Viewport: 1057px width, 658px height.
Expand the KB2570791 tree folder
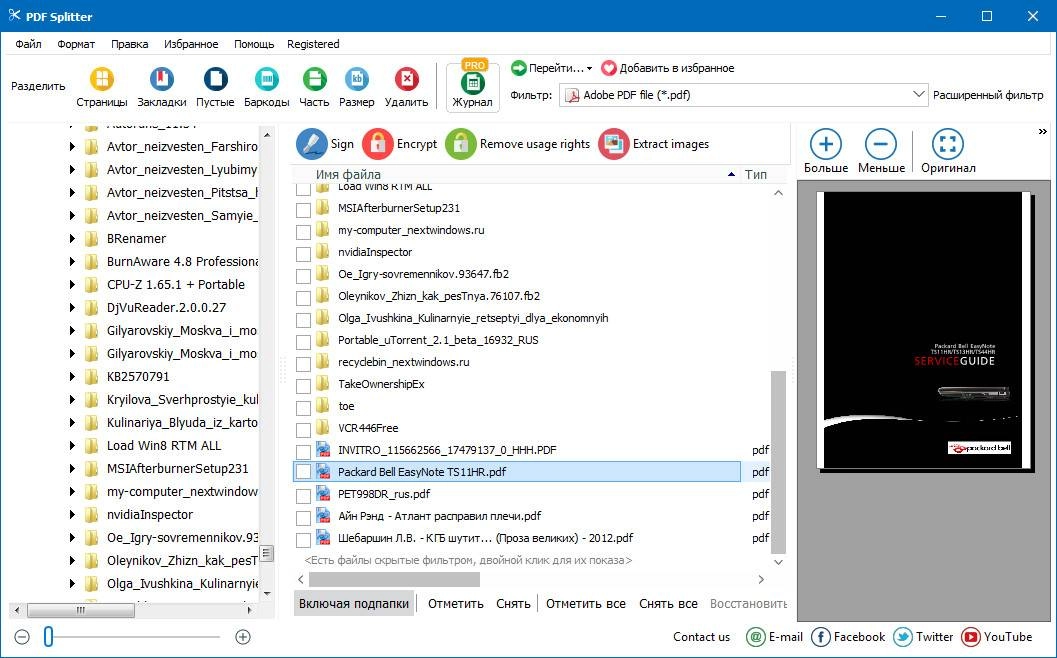[72, 377]
